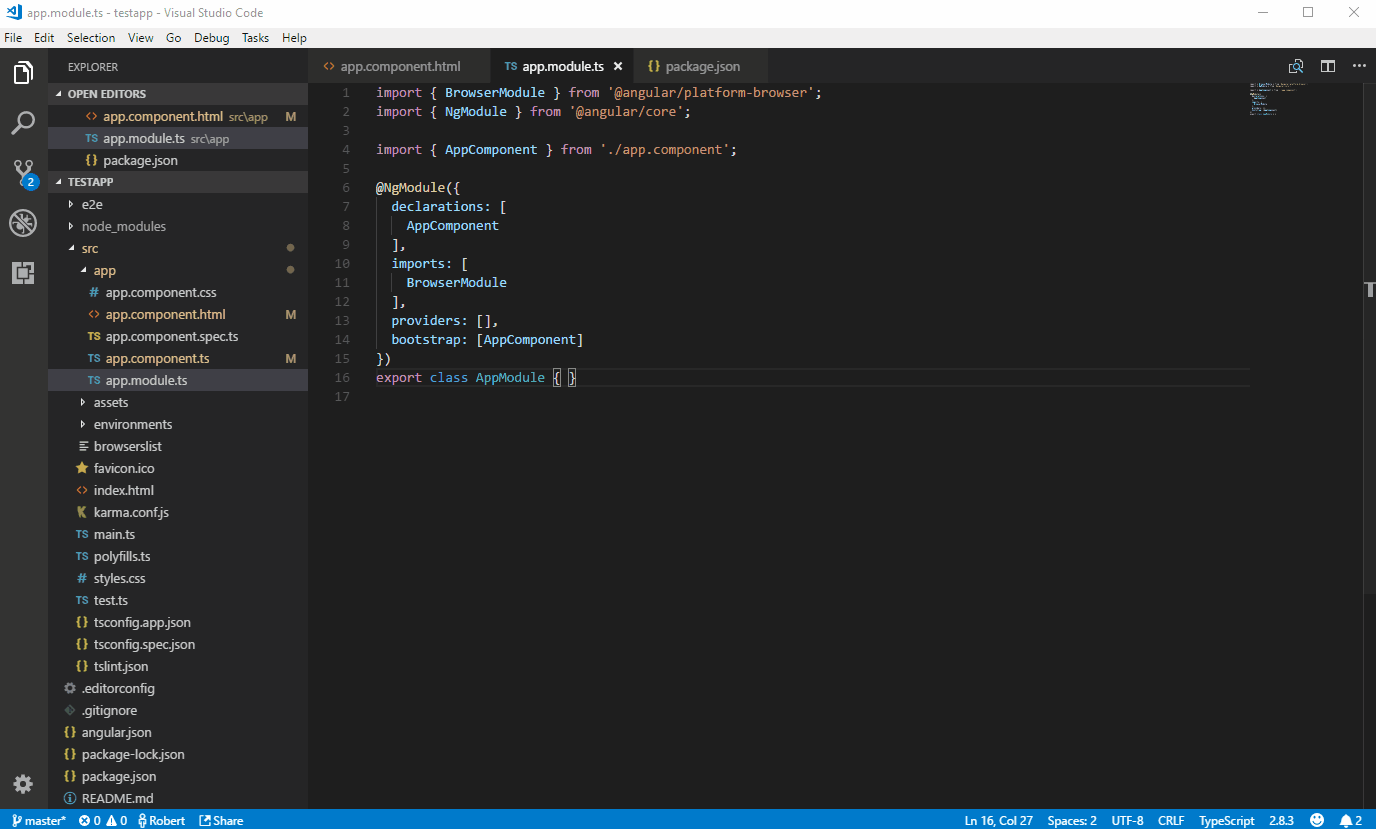Viewport: 1376px width, 829px height.
Task: Open the Debug menu
Action: (212, 38)
